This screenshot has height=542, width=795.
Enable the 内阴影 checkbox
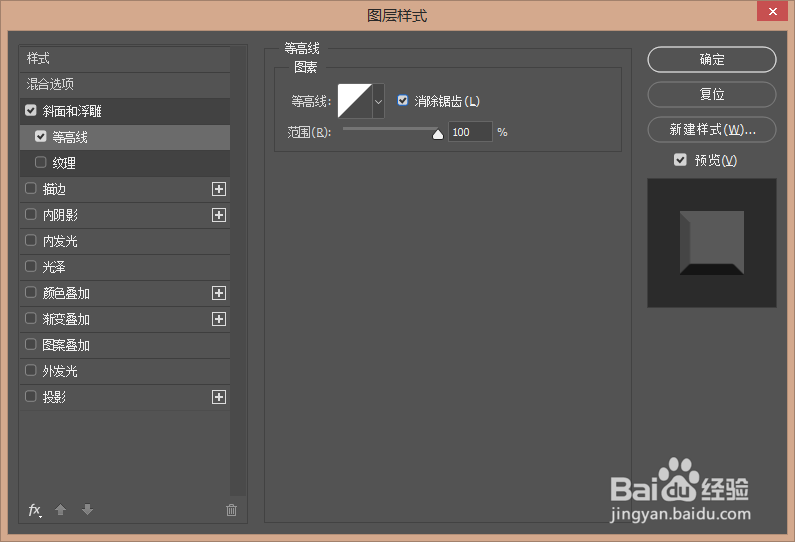tap(31, 214)
